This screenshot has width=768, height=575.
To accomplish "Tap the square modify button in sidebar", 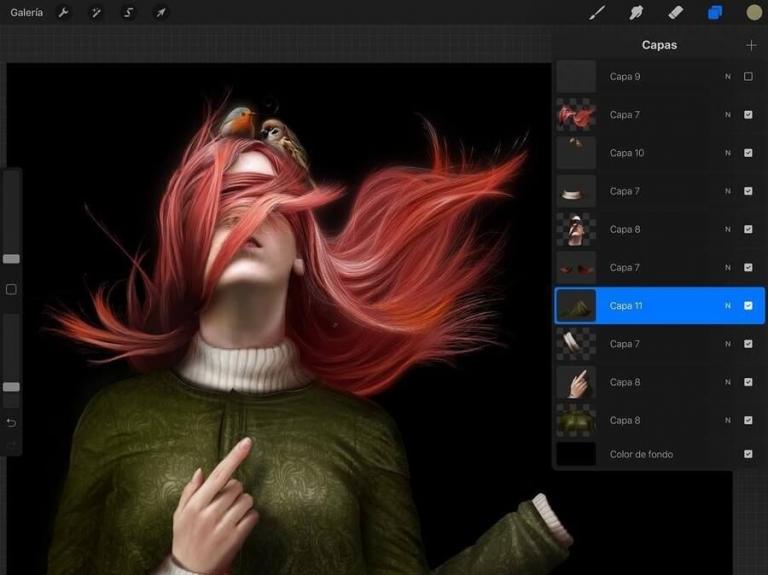I will pos(11,289).
